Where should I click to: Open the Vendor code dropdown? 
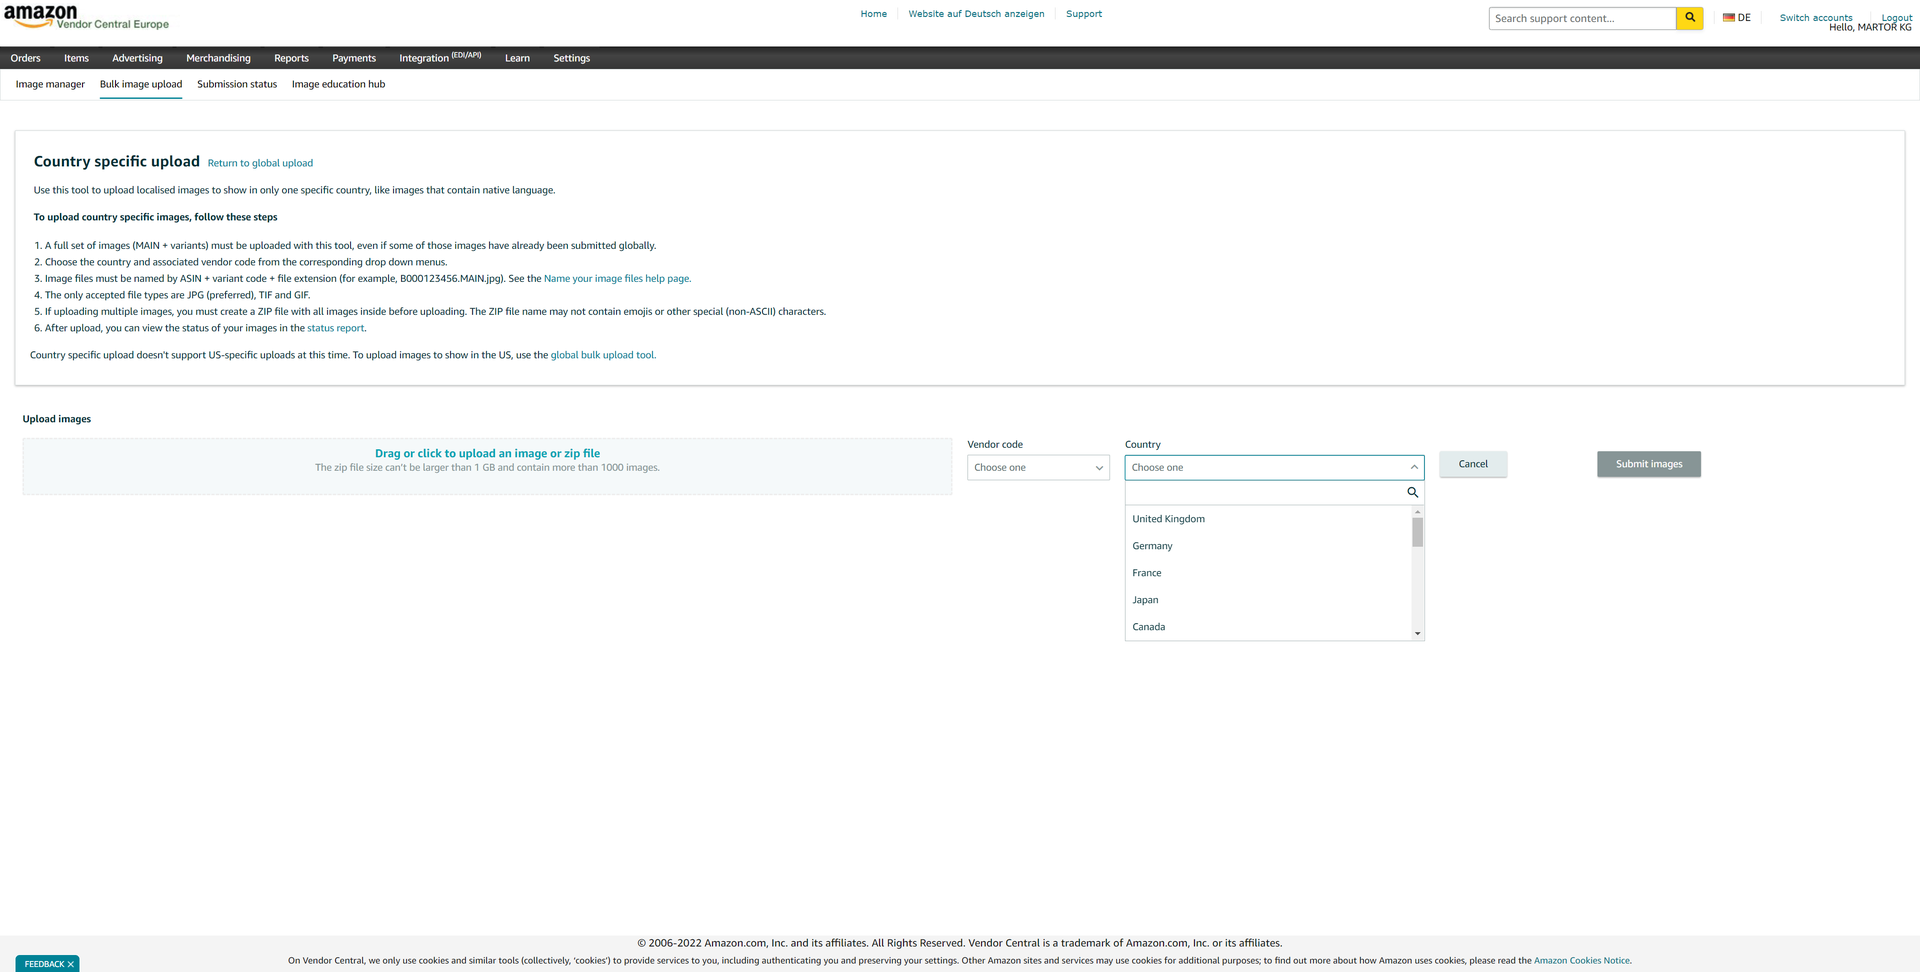1038,467
